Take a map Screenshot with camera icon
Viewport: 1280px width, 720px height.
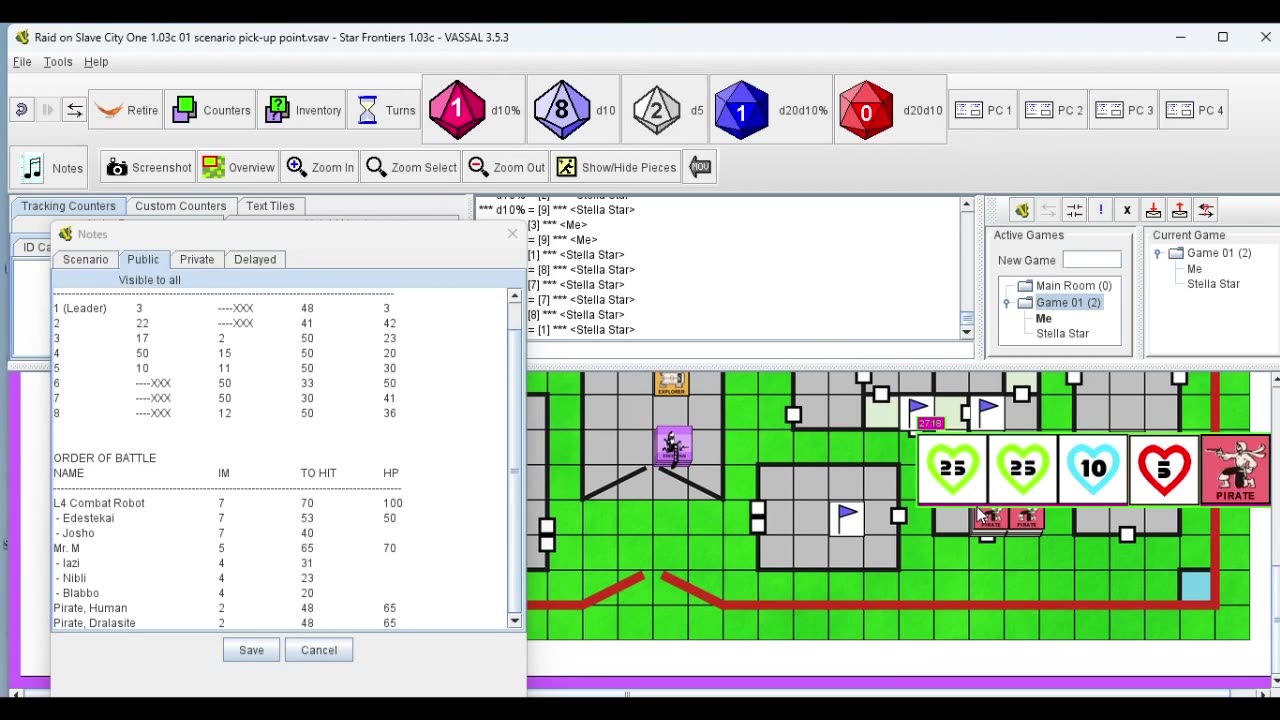coord(148,167)
